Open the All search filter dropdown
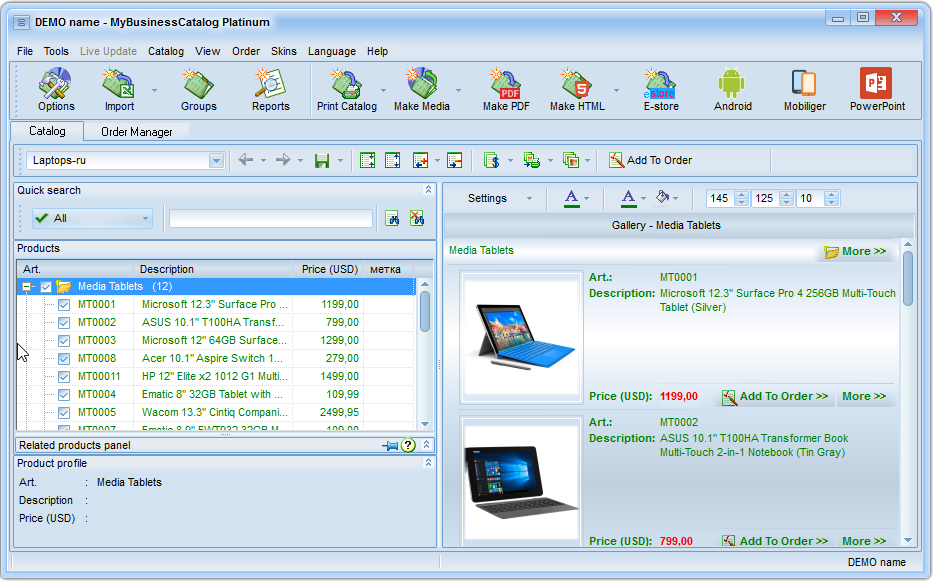Image resolution: width=934 pixels, height=582 pixels. (x=145, y=219)
